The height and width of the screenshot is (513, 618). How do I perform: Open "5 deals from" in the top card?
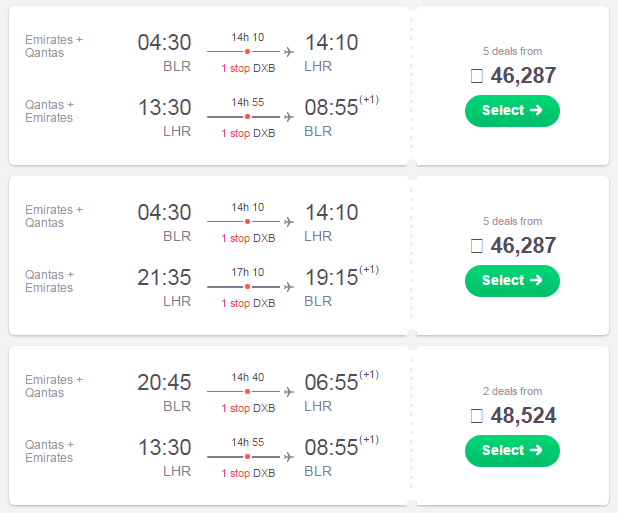point(512,51)
